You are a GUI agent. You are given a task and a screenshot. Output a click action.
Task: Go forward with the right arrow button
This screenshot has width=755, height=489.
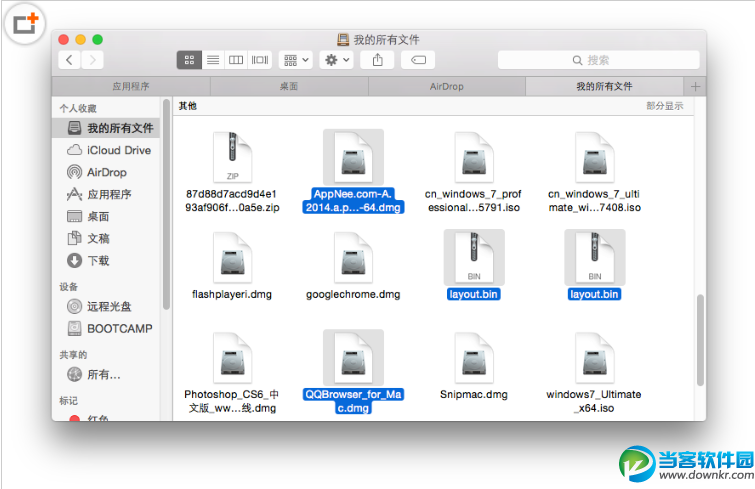coord(92,60)
